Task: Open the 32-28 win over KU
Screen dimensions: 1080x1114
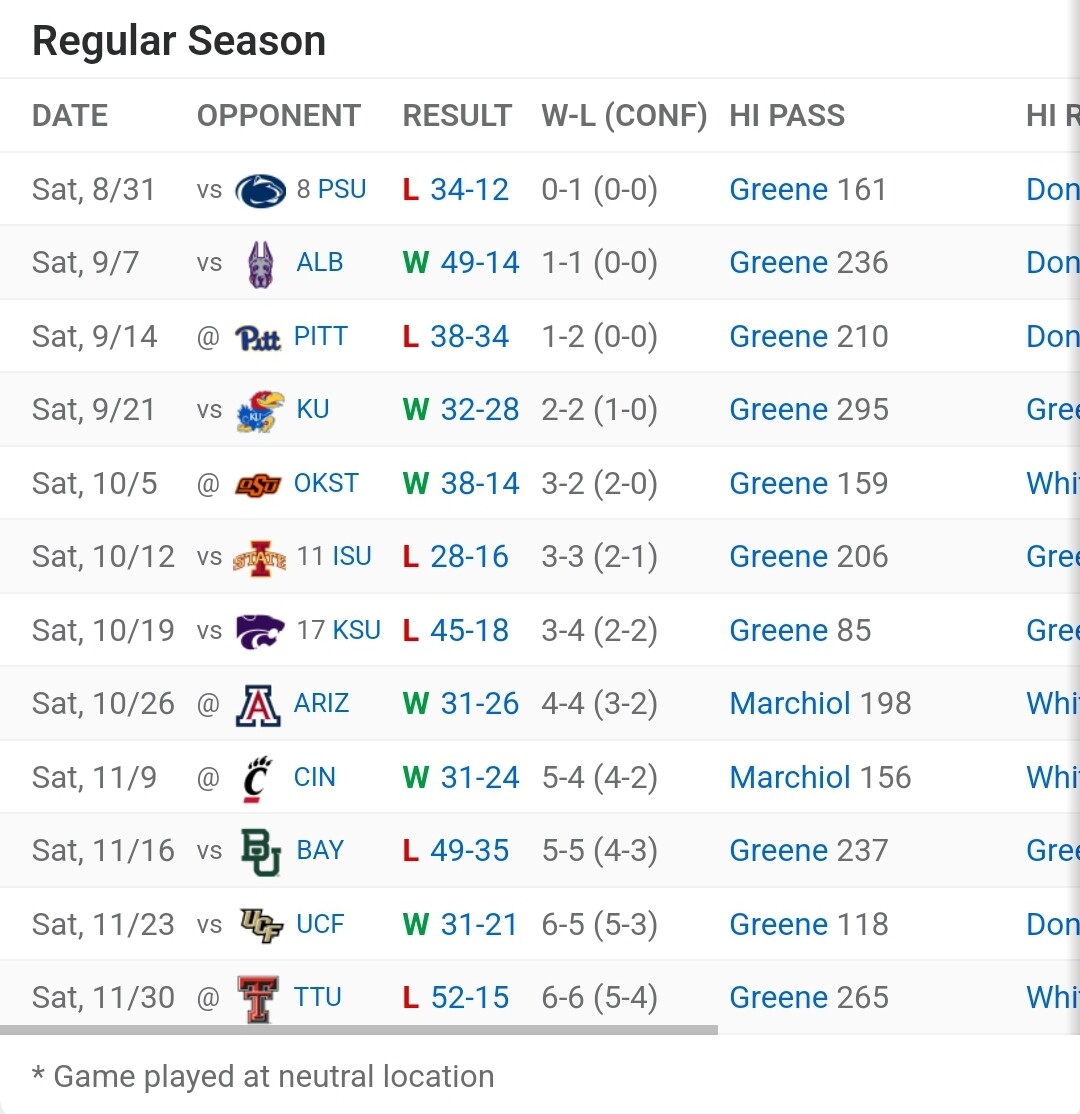Action: [x=480, y=410]
